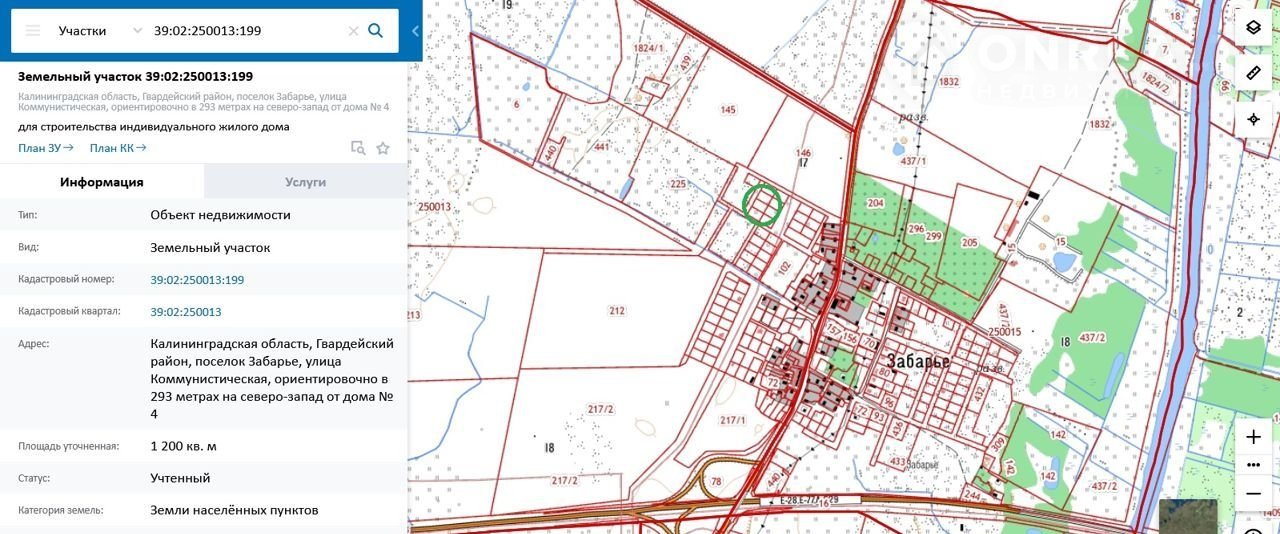This screenshot has width=1280, height=534.
Task: Click the cadastral number search input
Action: (245, 31)
